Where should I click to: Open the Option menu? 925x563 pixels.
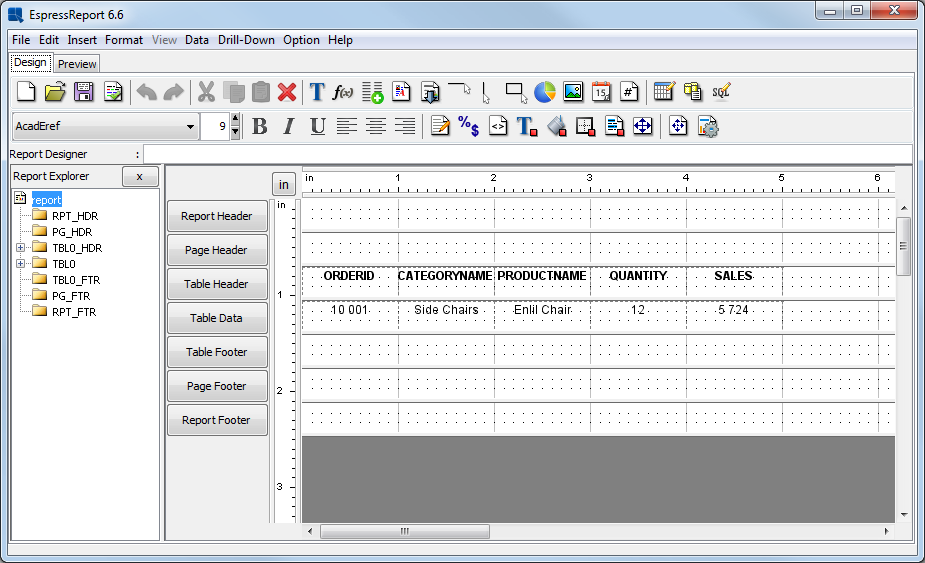[x=301, y=40]
